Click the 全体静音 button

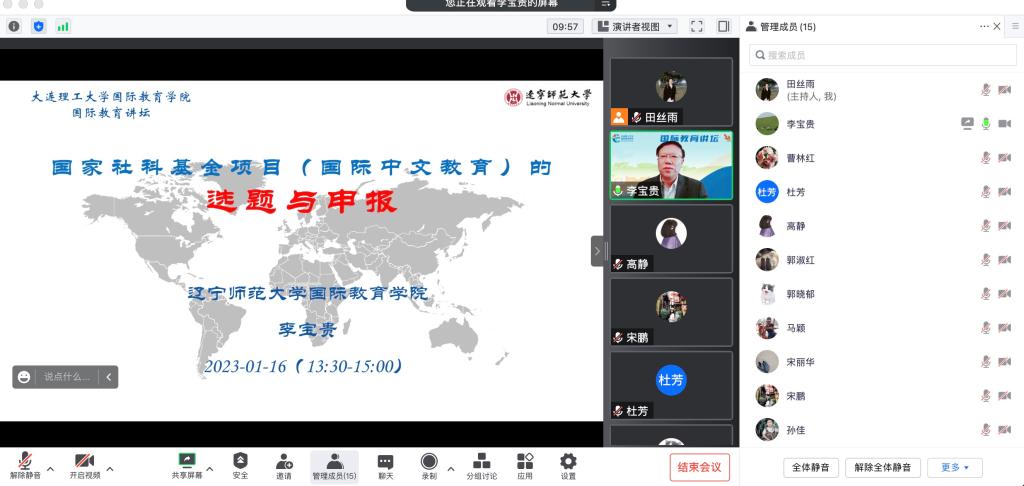809,467
